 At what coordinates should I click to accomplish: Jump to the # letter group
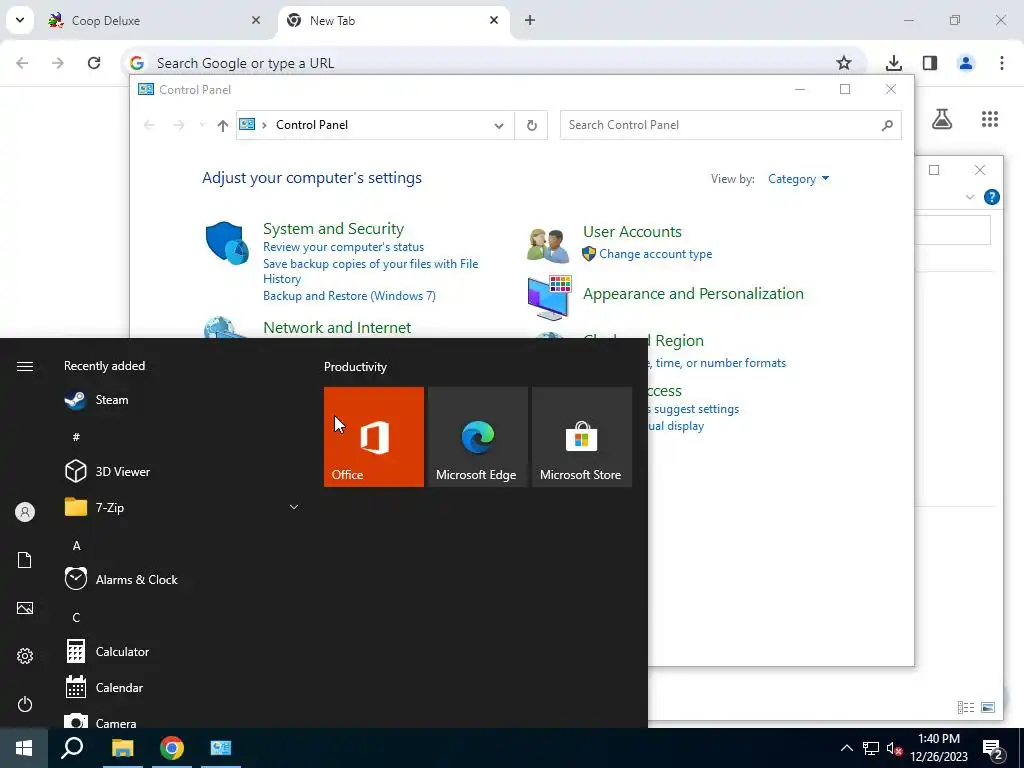point(76,437)
